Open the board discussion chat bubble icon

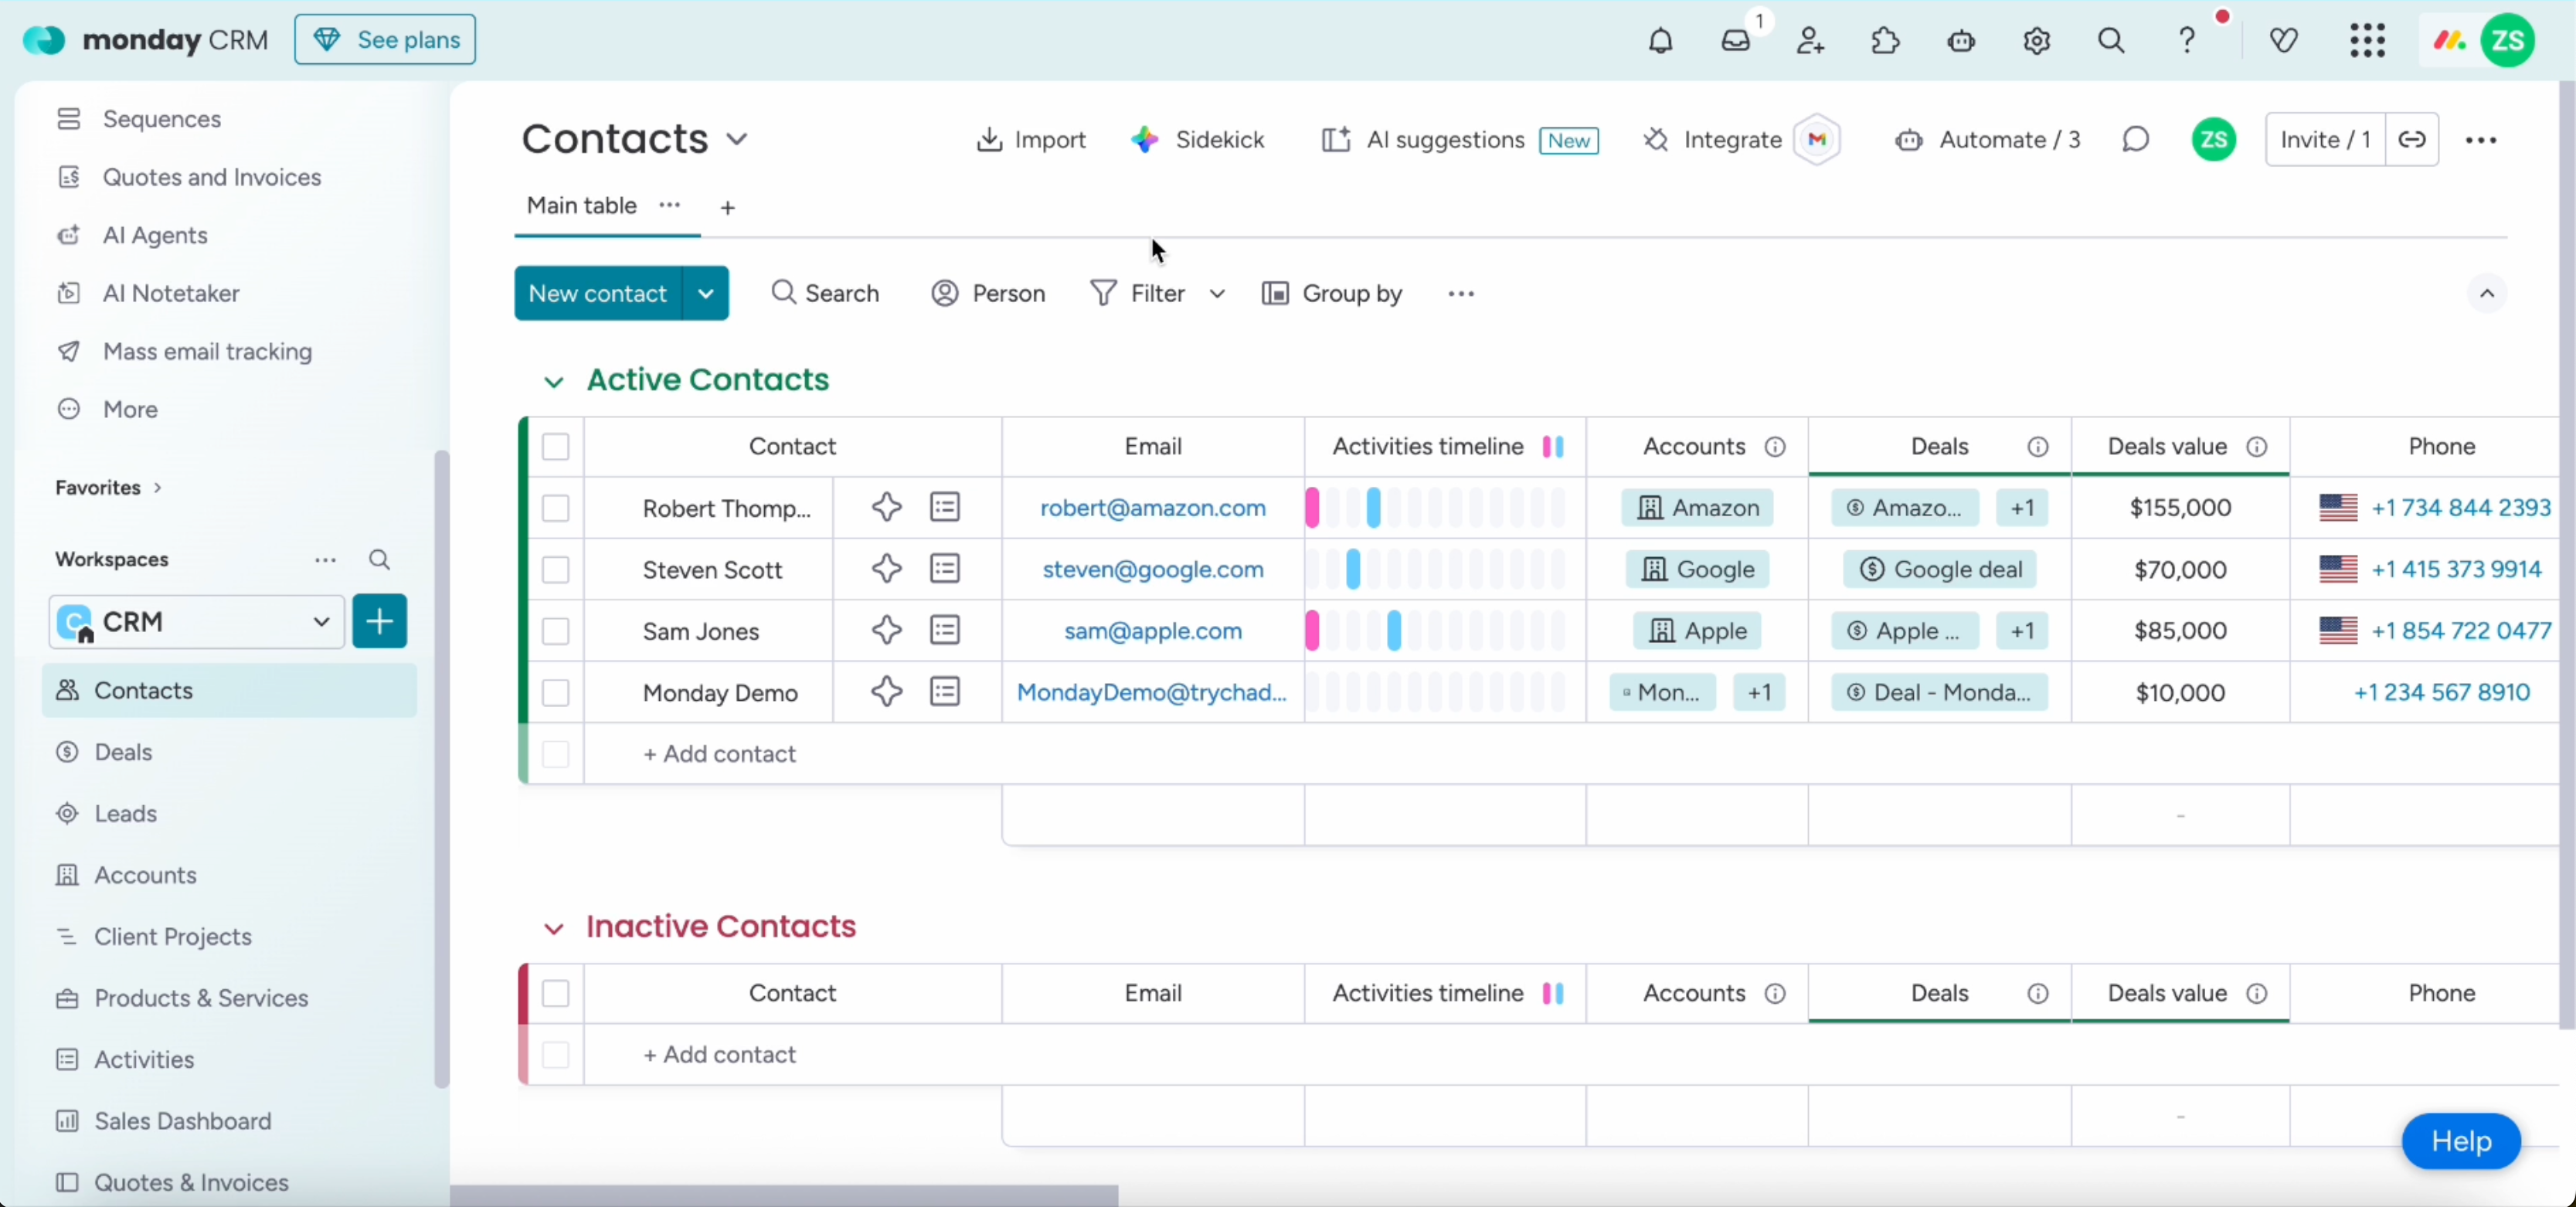[x=2135, y=140]
